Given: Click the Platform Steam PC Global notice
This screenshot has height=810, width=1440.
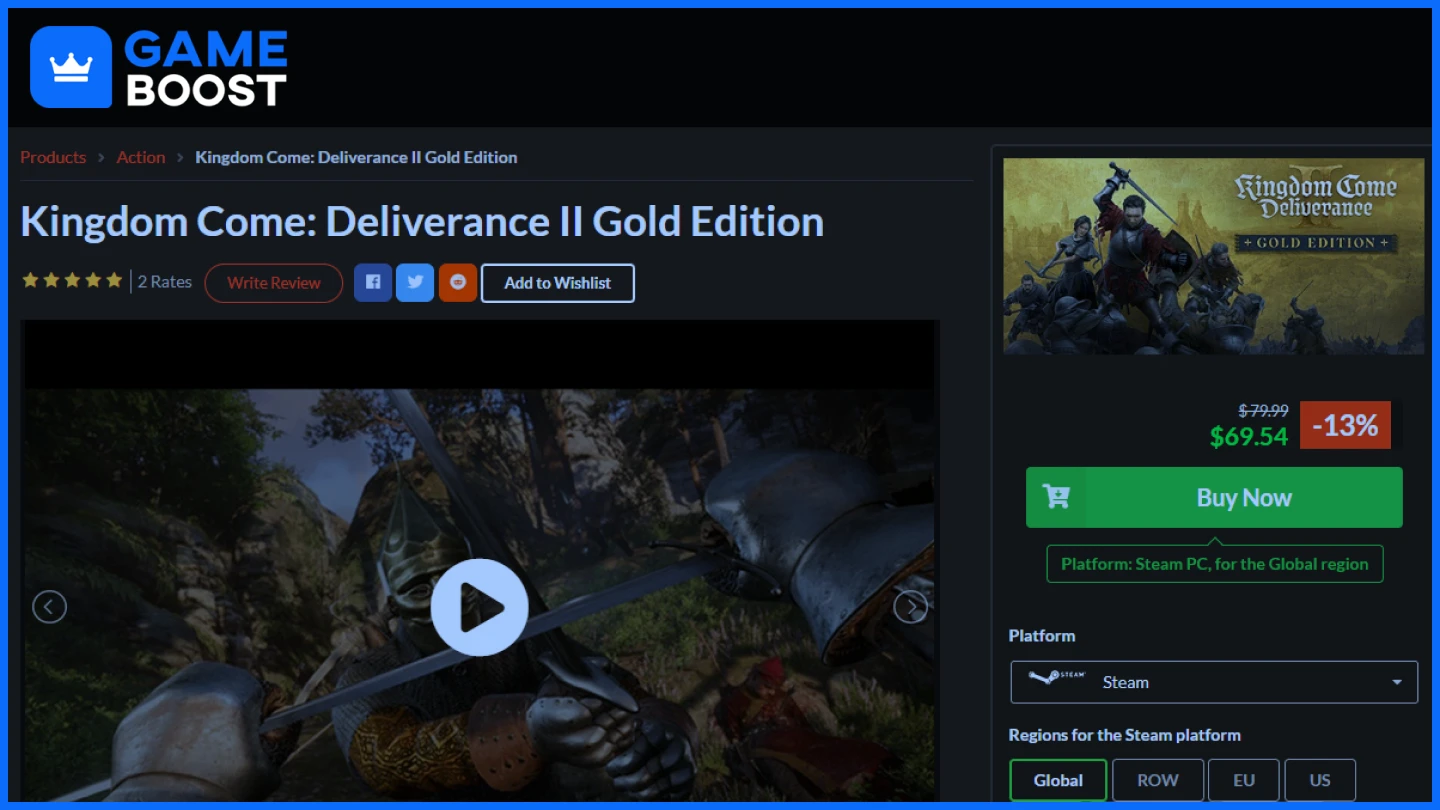Looking at the screenshot, I should pyautogui.click(x=1215, y=564).
